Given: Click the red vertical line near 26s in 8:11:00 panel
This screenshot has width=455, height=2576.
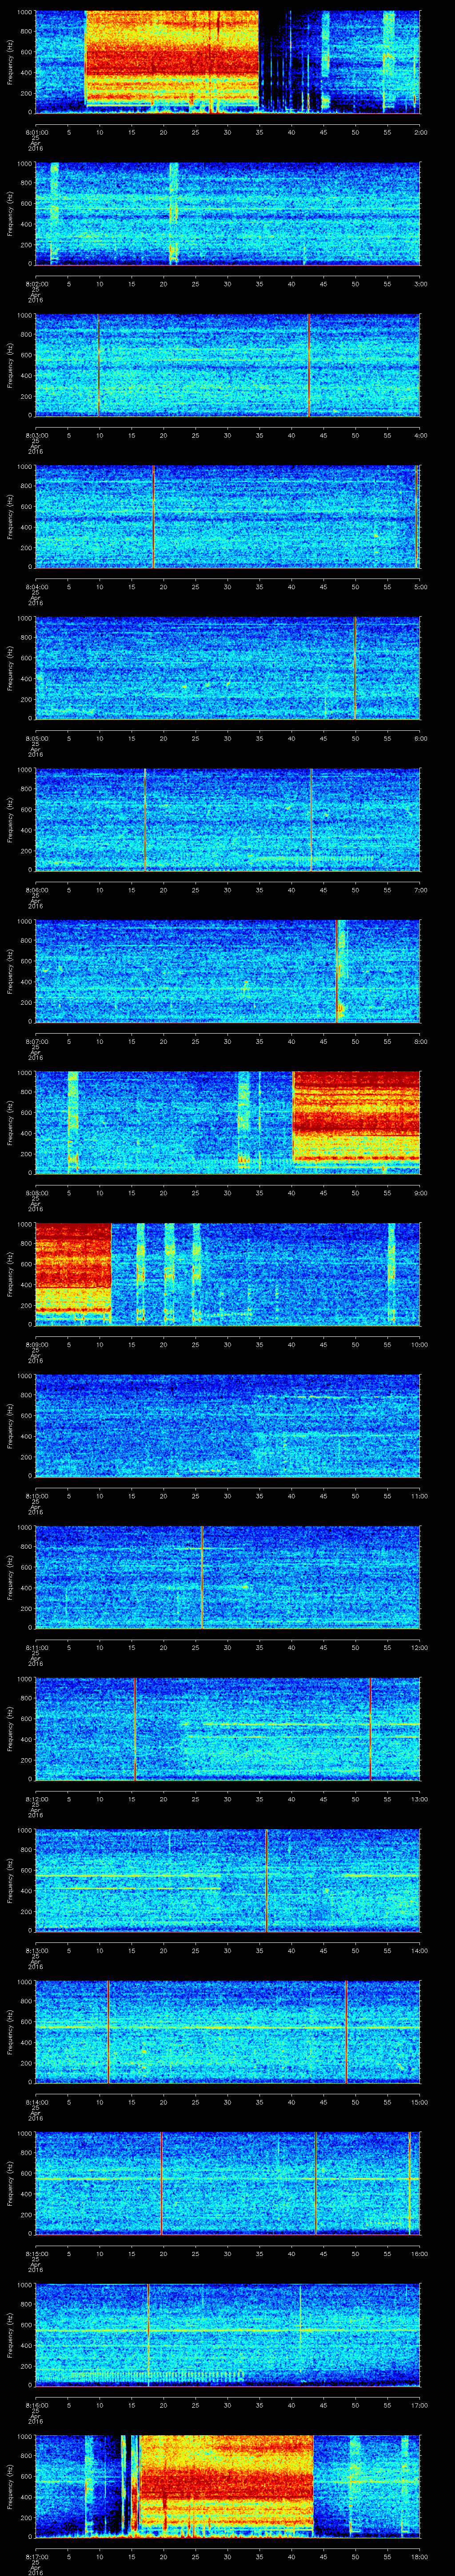Looking at the screenshot, I should pos(202,1577).
